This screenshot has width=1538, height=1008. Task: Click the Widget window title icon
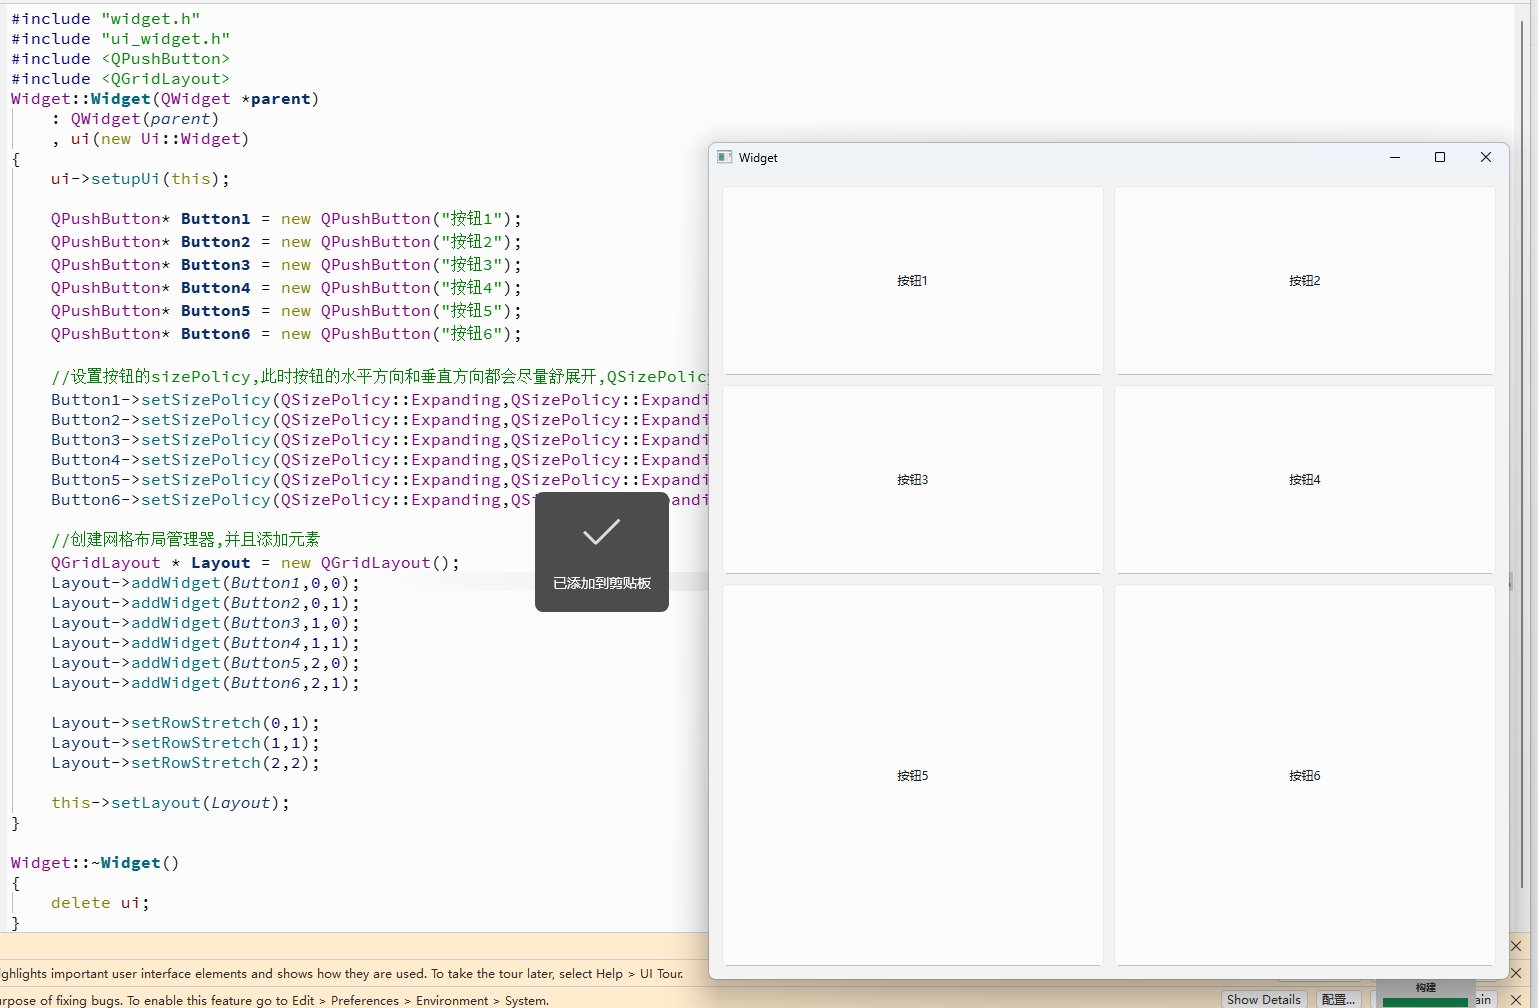(x=725, y=157)
